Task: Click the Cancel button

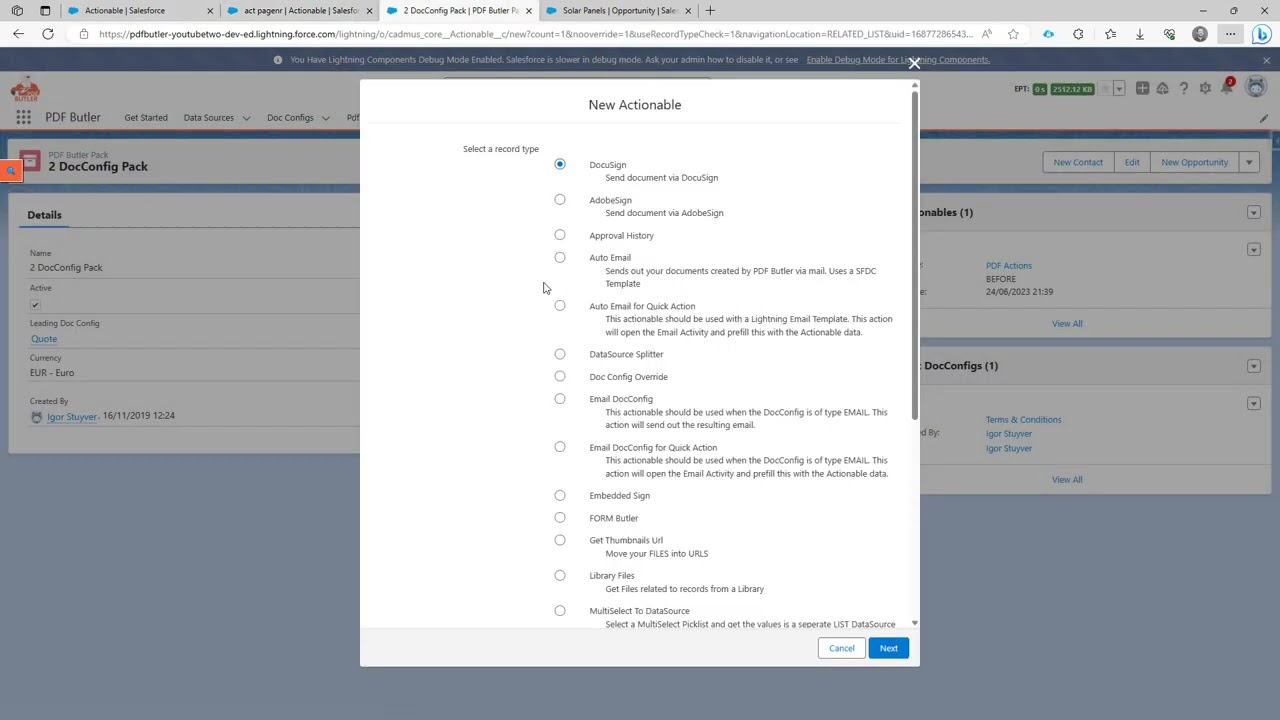Action: (x=841, y=648)
